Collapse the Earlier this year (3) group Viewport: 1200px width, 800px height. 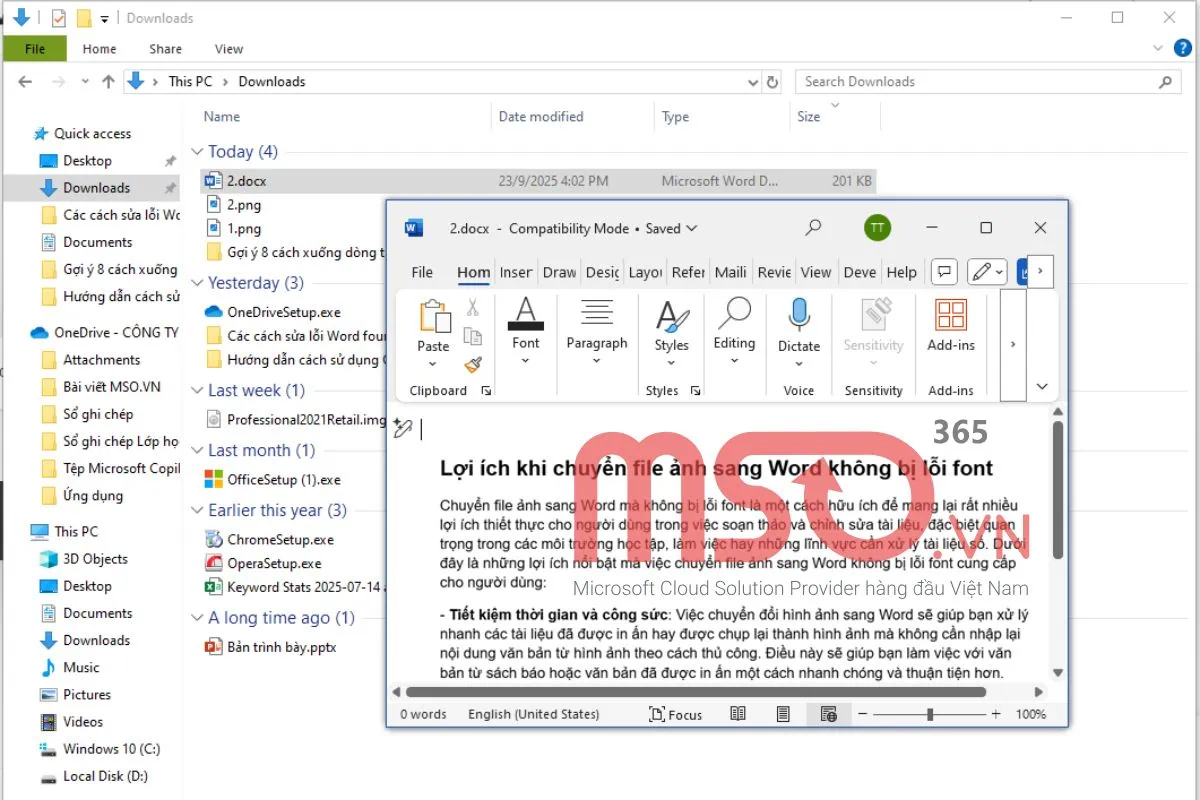197,511
